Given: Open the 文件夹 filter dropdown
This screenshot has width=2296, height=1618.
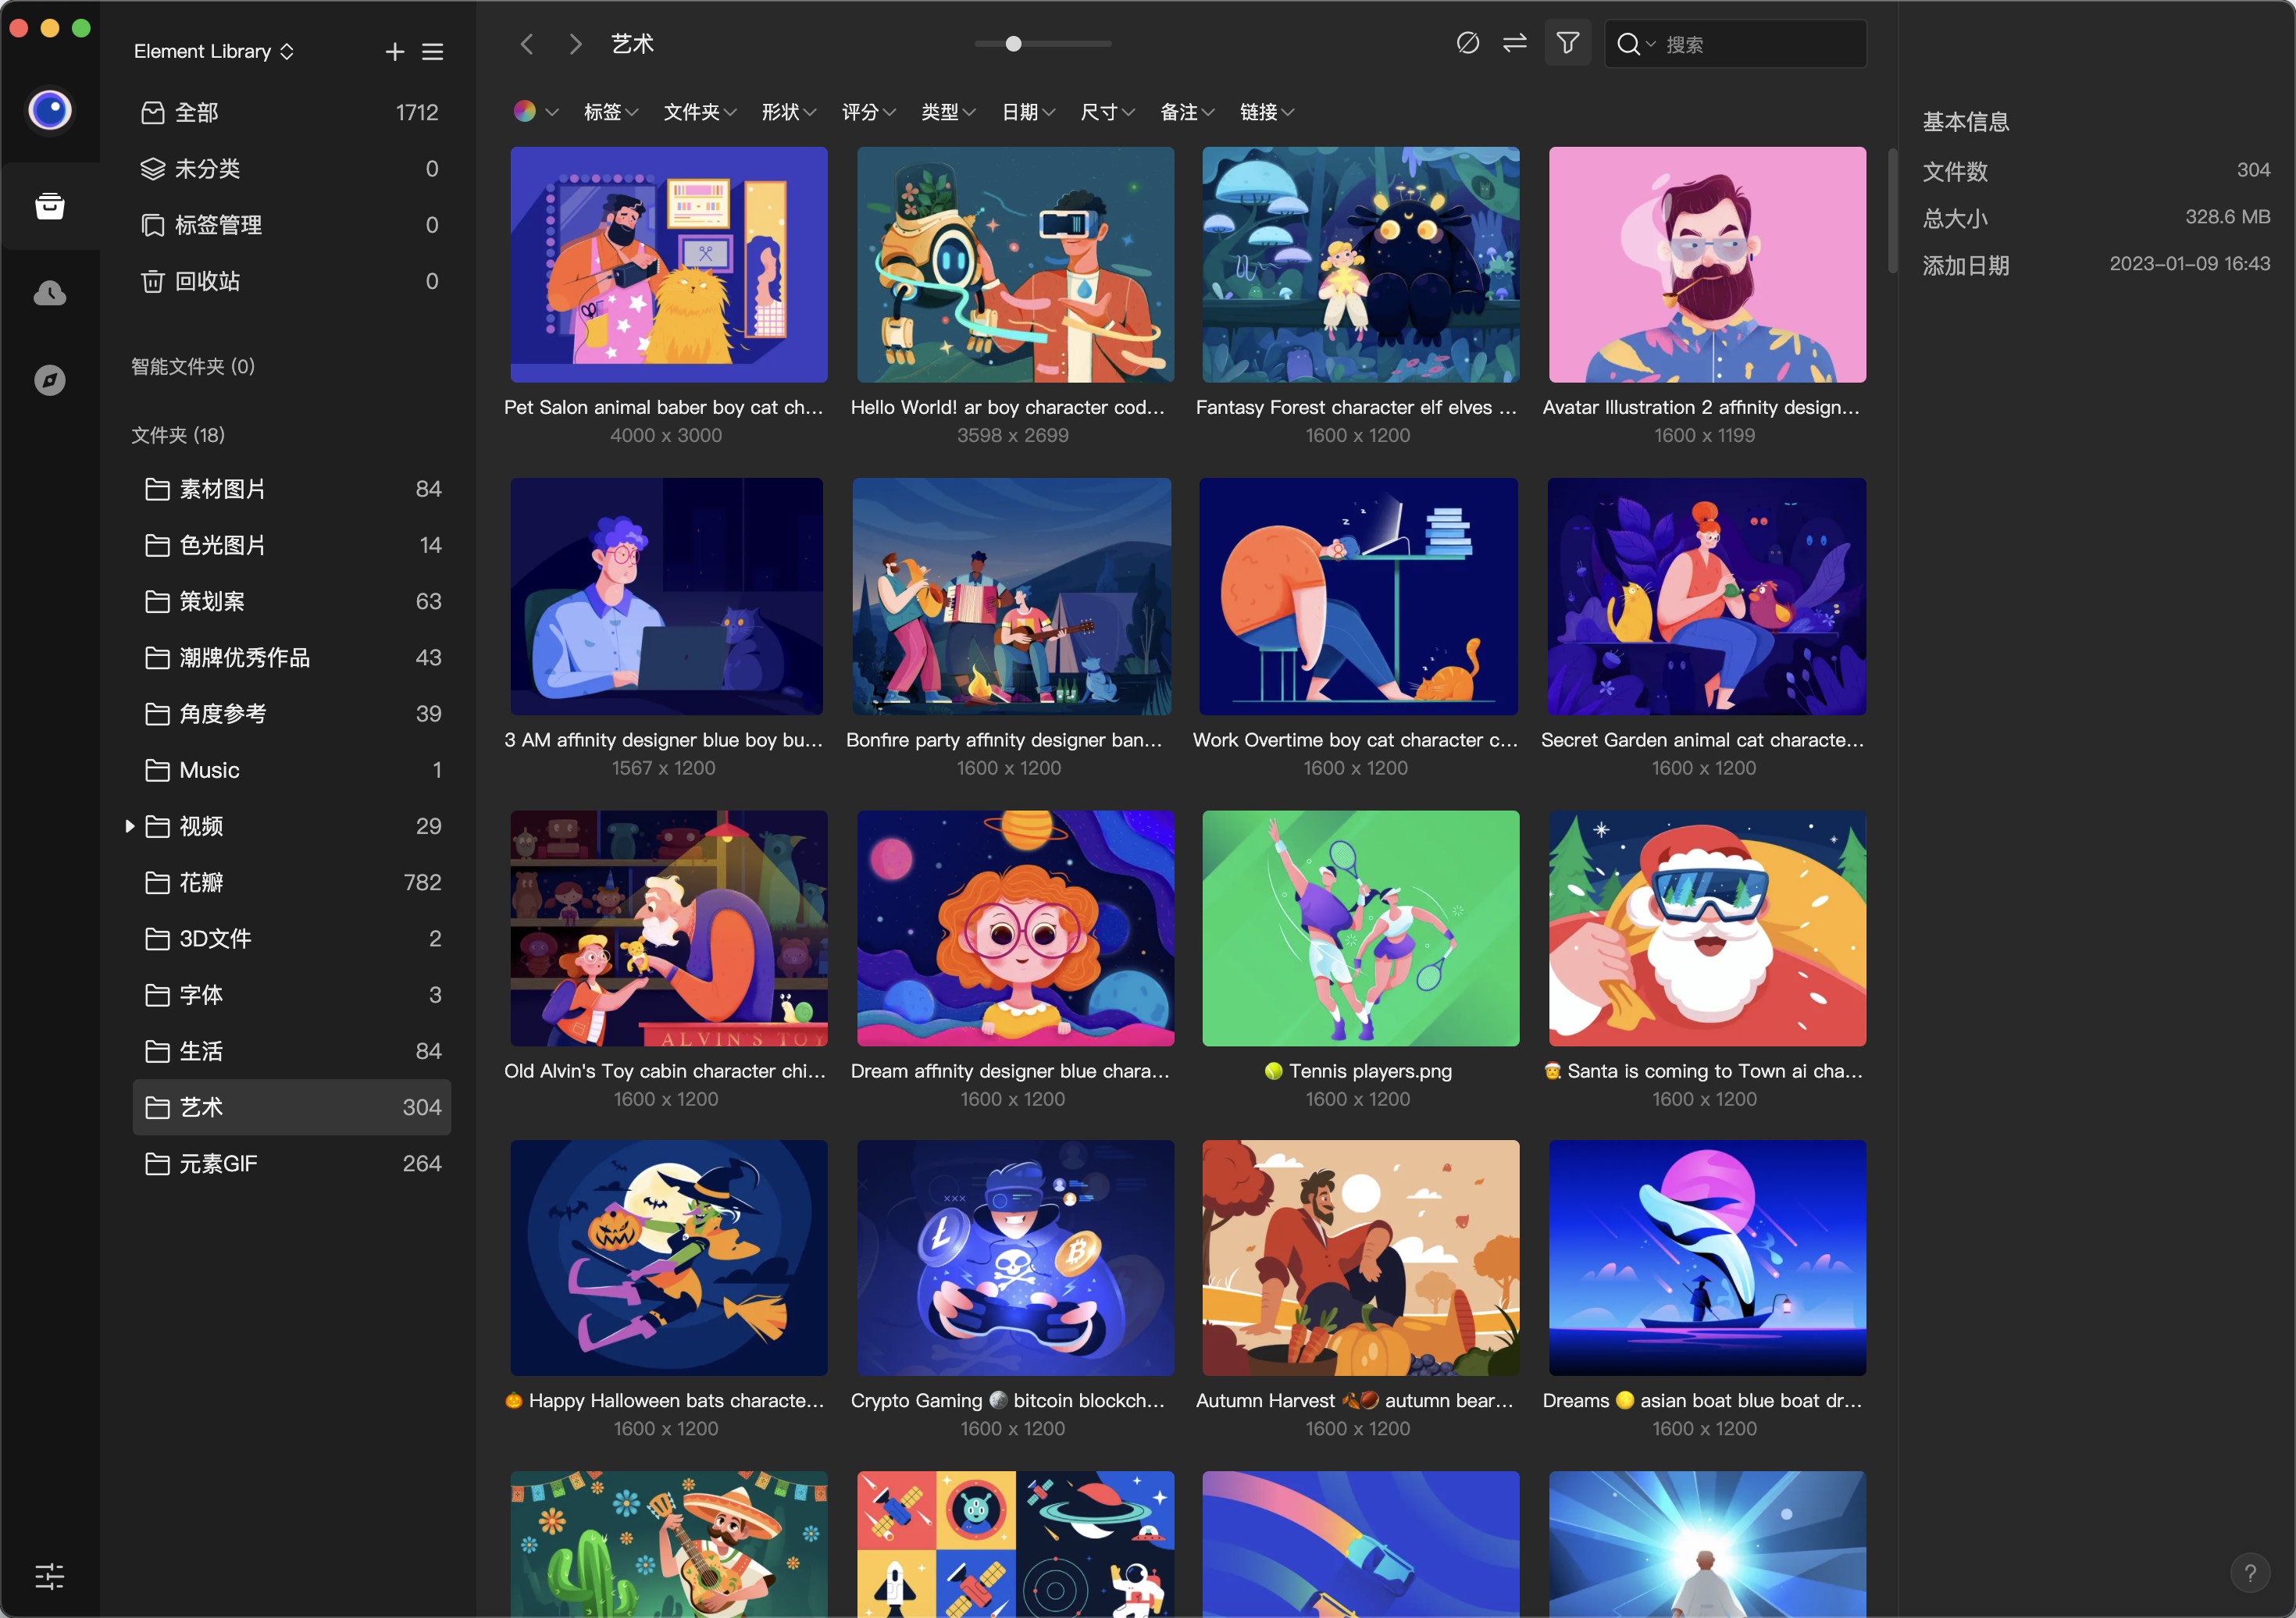Looking at the screenshot, I should coord(700,112).
